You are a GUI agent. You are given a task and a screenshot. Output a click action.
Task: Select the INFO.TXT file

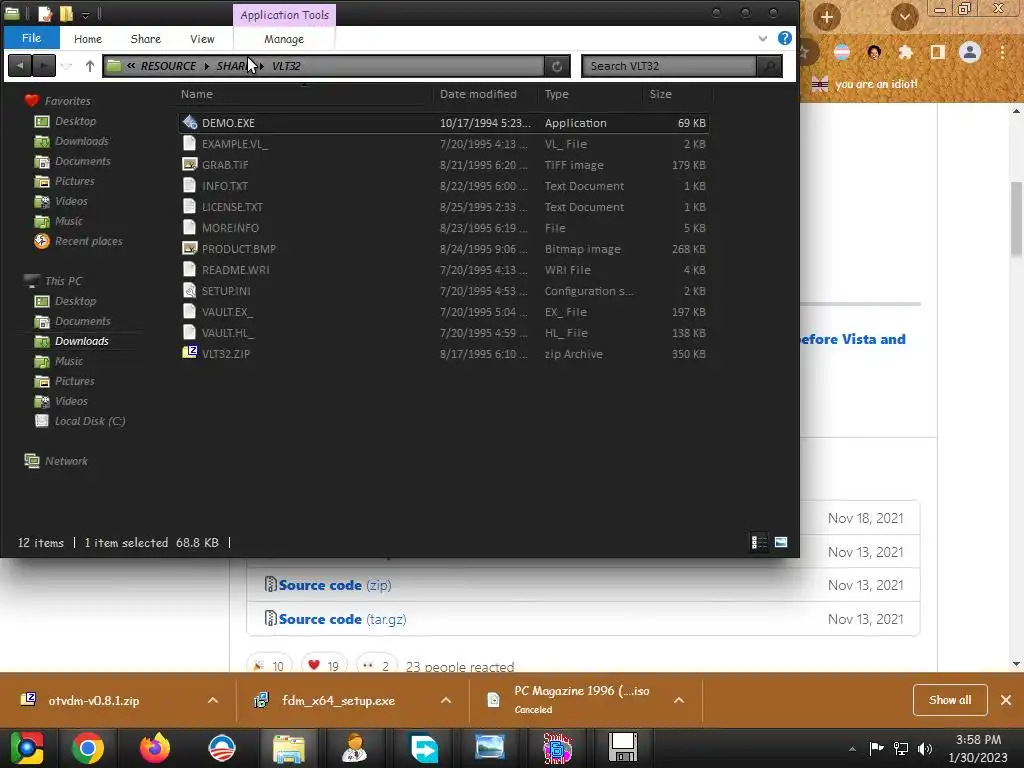coord(443,185)
